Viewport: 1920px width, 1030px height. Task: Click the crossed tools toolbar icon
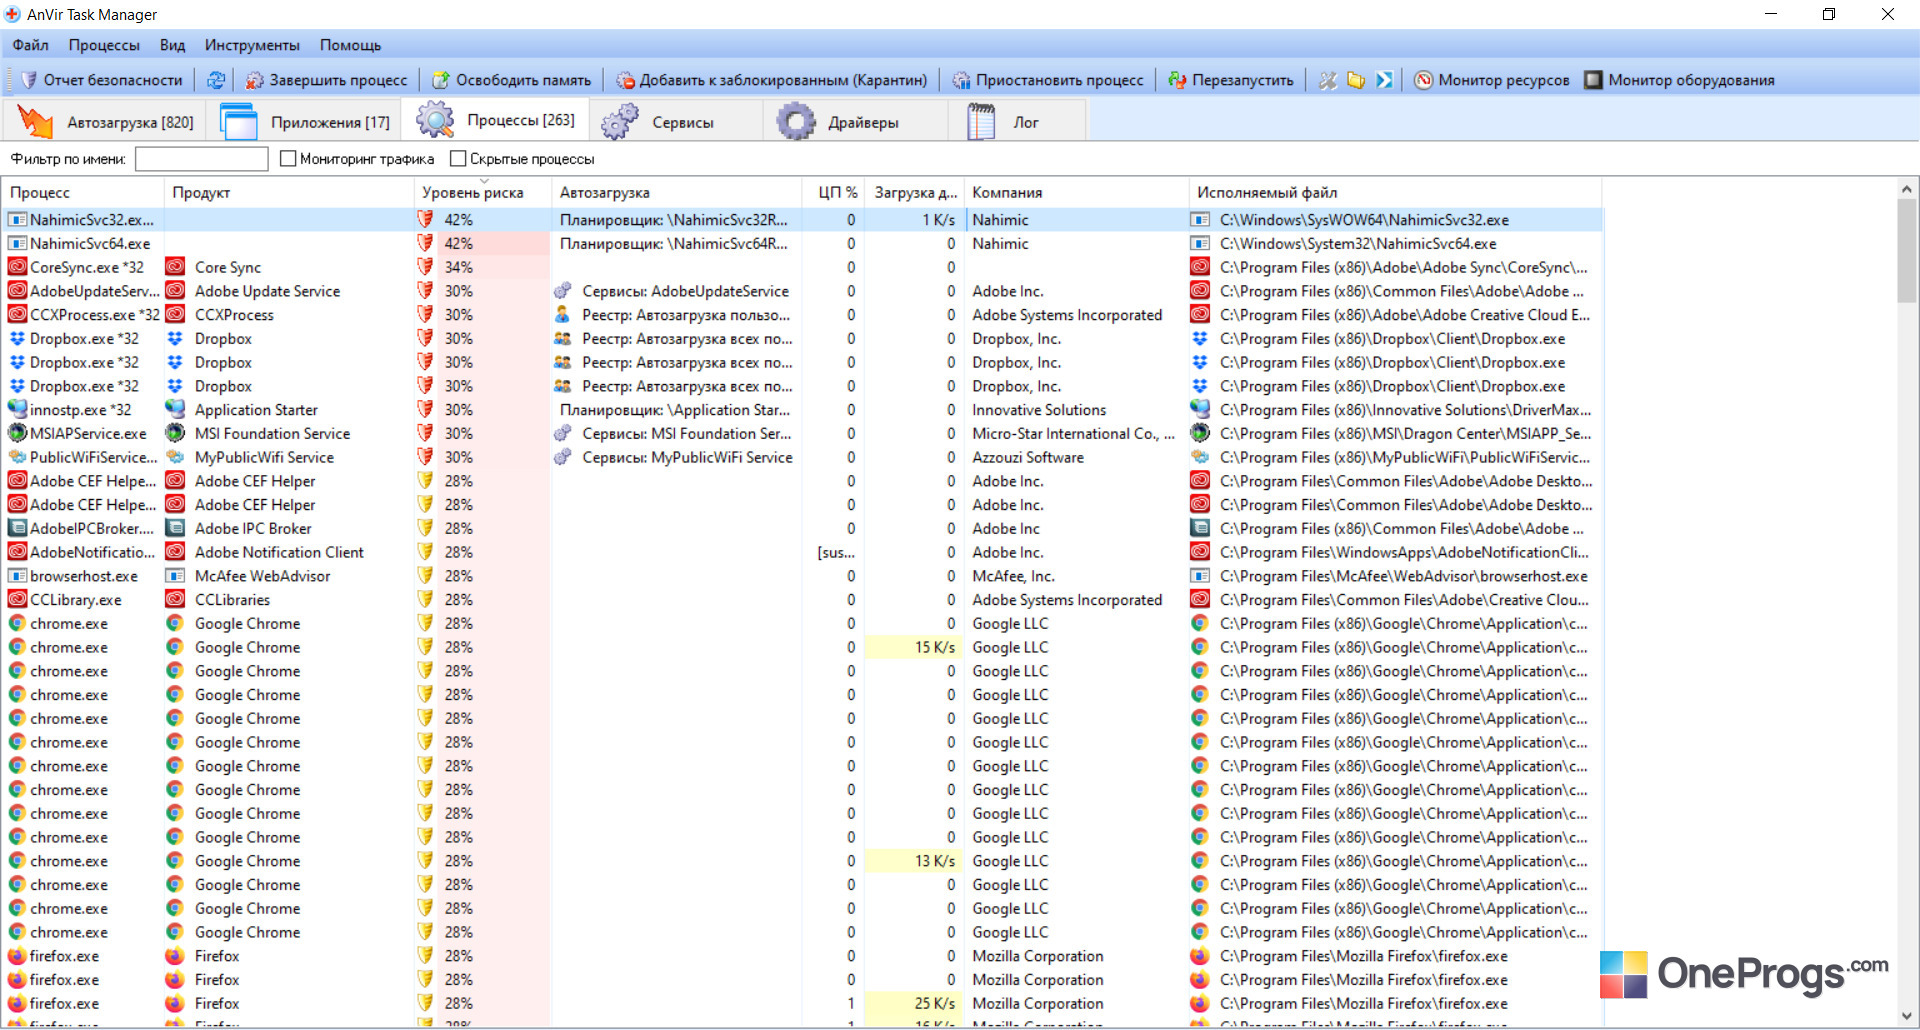[x=1327, y=80]
